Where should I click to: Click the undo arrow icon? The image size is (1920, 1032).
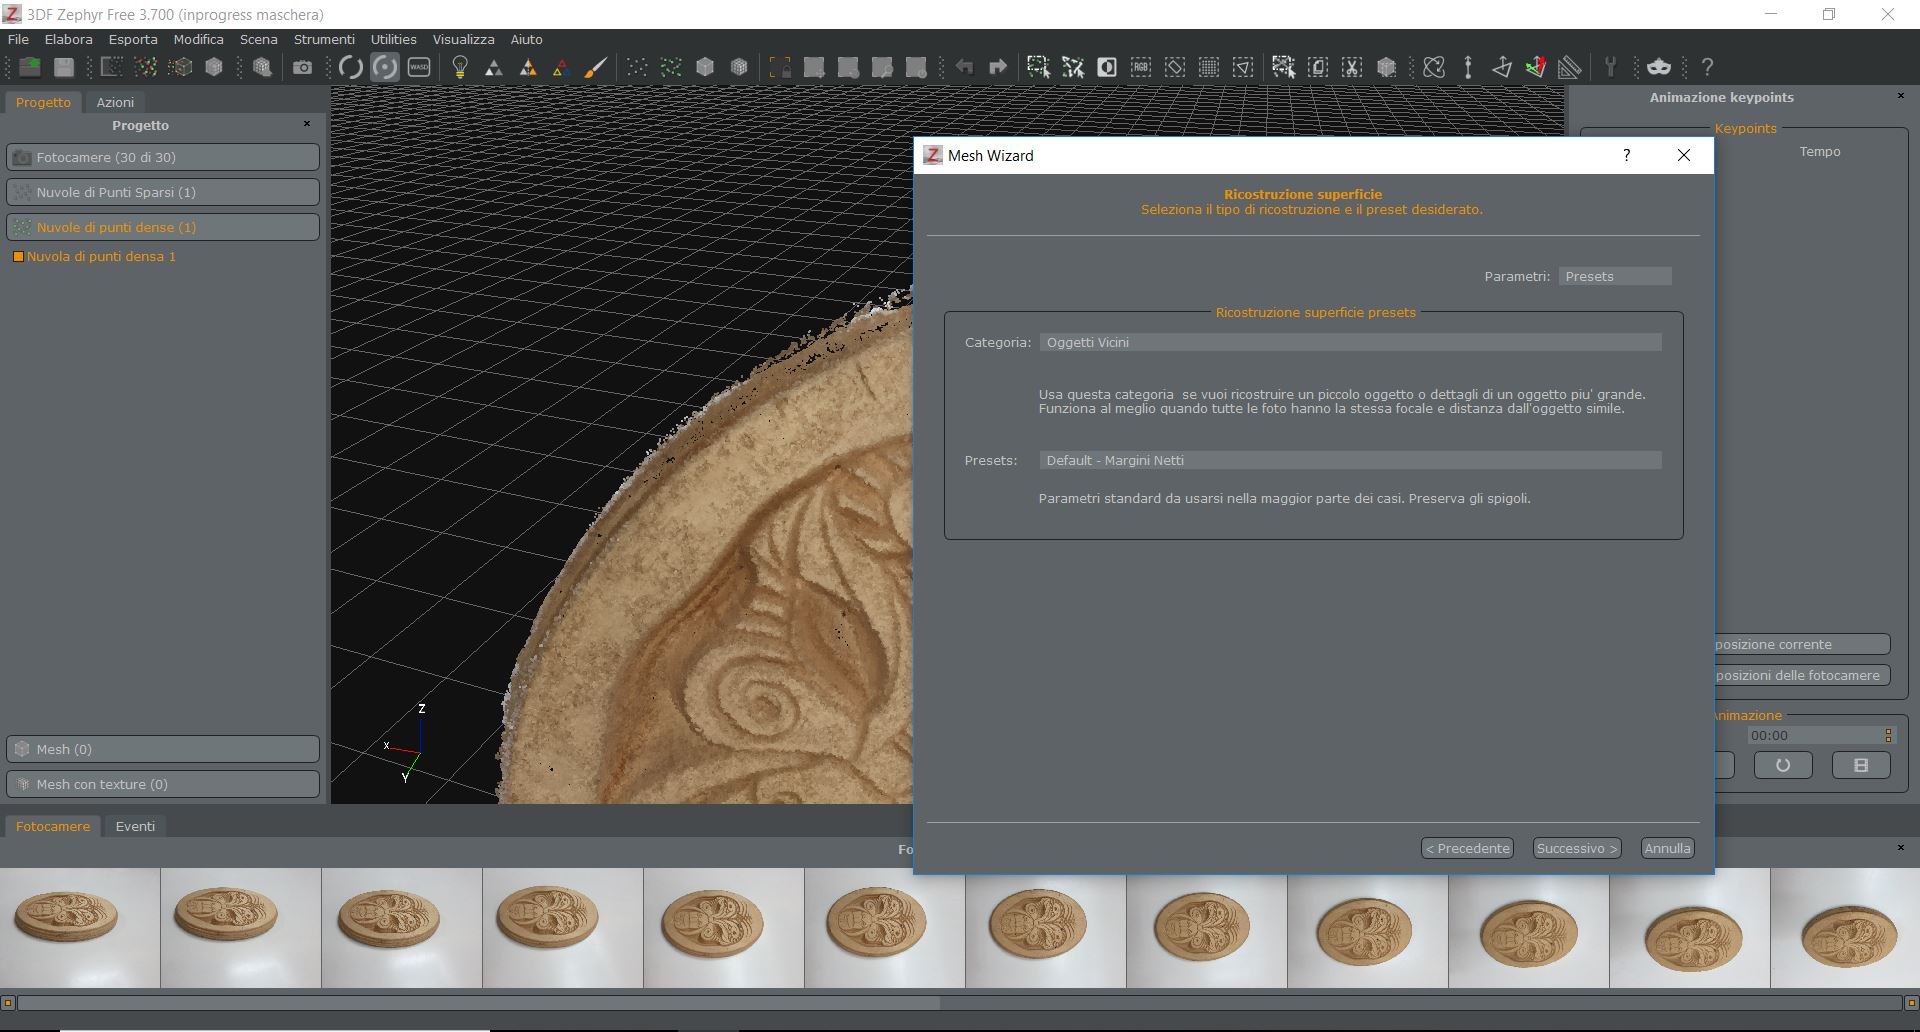(964, 67)
